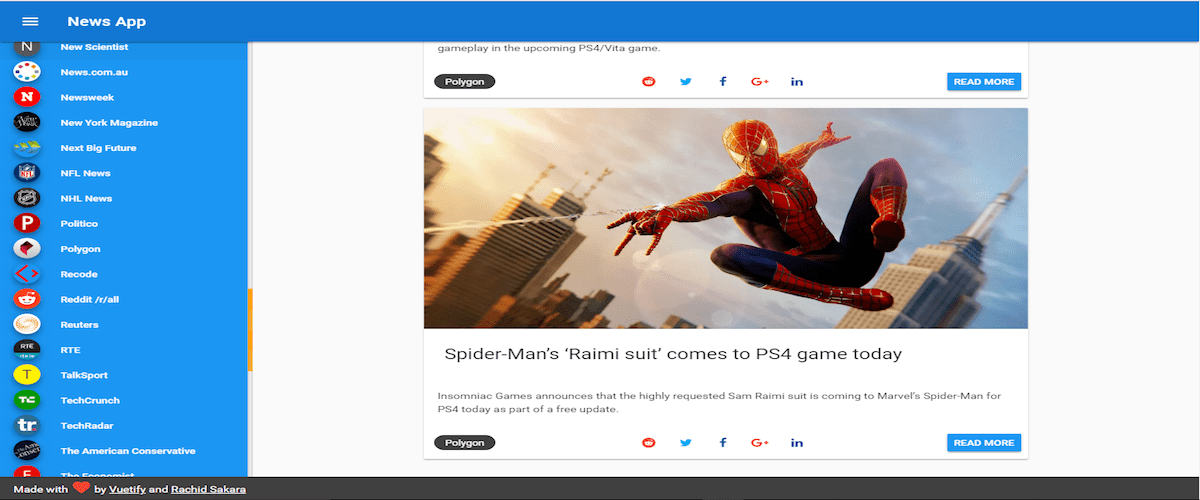Image resolution: width=1200 pixels, height=500 pixels.
Task: Click the Politico red P icon
Action: [27, 223]
